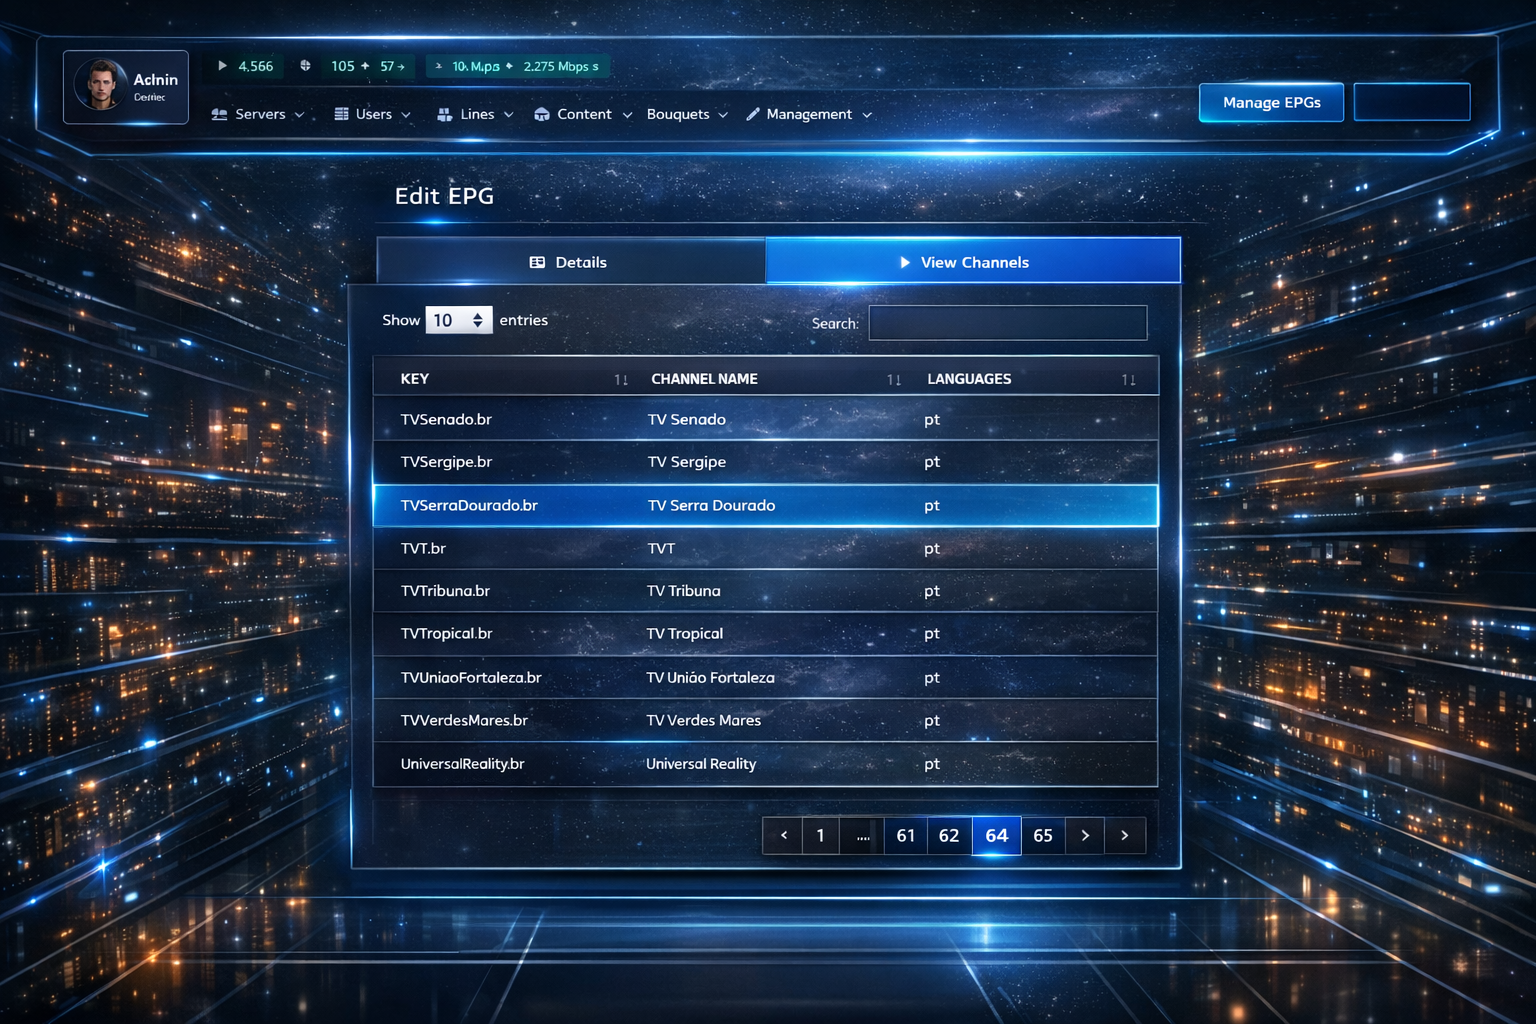
Task: Click the blank button beside Manage EPGs
Action: [x=1412, y=102]
